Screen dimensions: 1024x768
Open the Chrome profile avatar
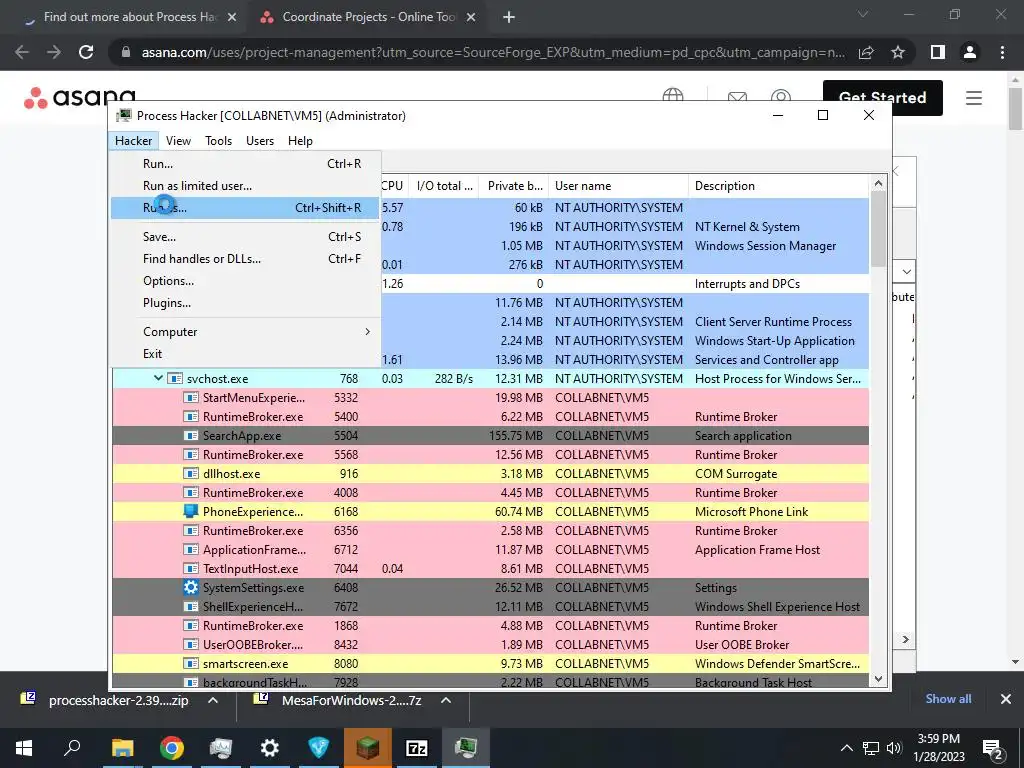[x=970, y=52]
